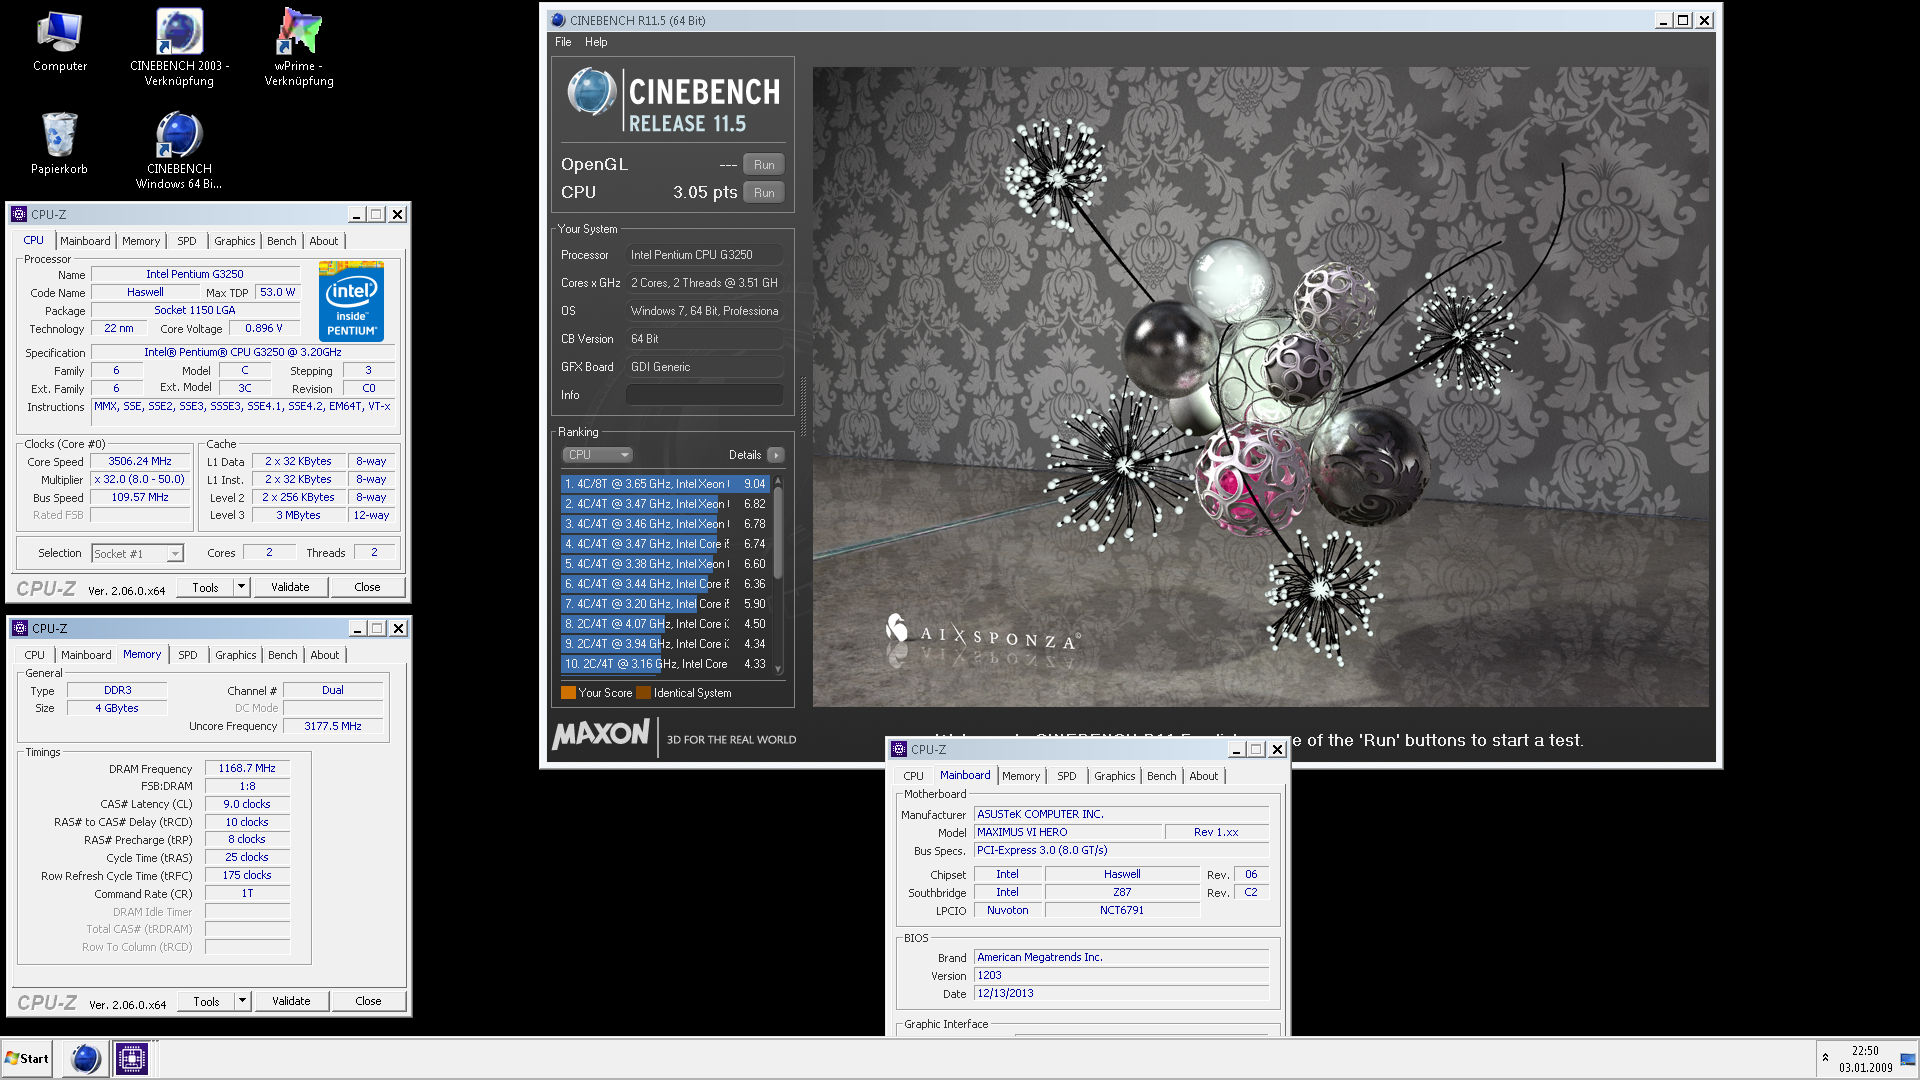Switch to Graphics tab in Mainboard CPU-Z window
The width and height of the screenshot is (1920, 1080).
(x=1115, y=776)
